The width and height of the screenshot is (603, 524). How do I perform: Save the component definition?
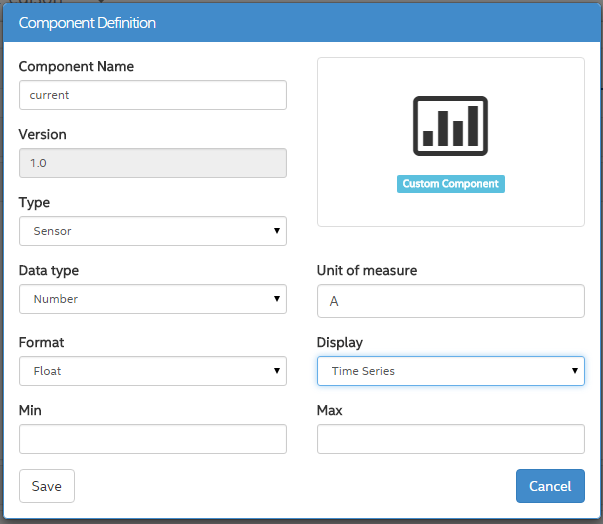pyautogui.click(x=47, y=486)
